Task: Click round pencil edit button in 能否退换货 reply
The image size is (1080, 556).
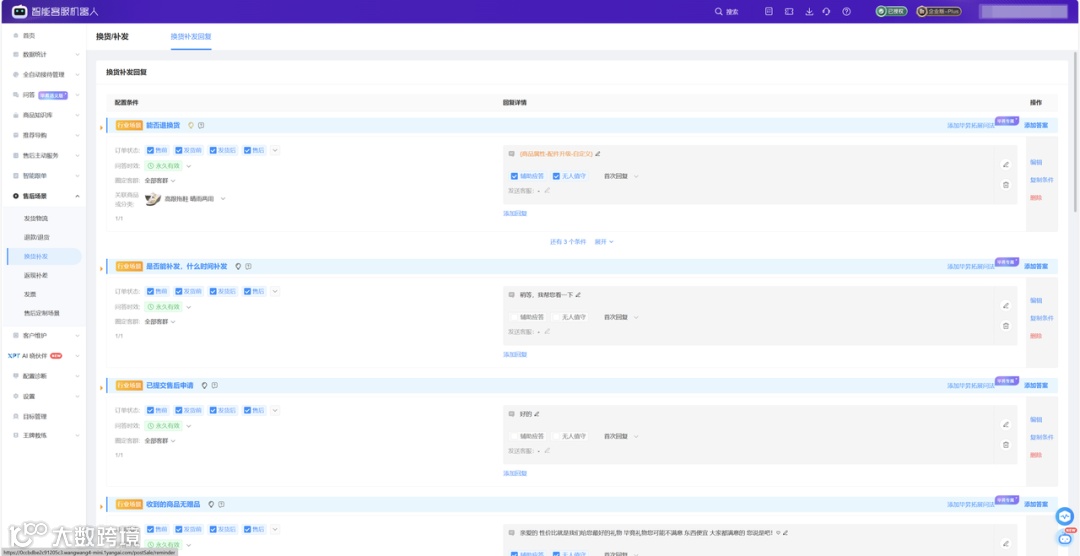Action: pyautogui.click(x=1006, y=165)
